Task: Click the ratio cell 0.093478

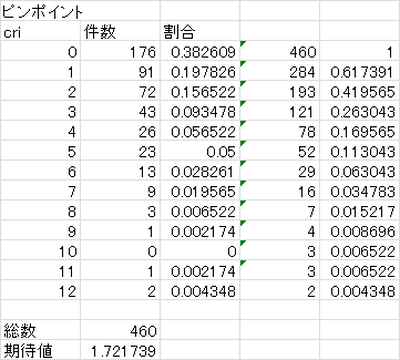Action: 200,111
